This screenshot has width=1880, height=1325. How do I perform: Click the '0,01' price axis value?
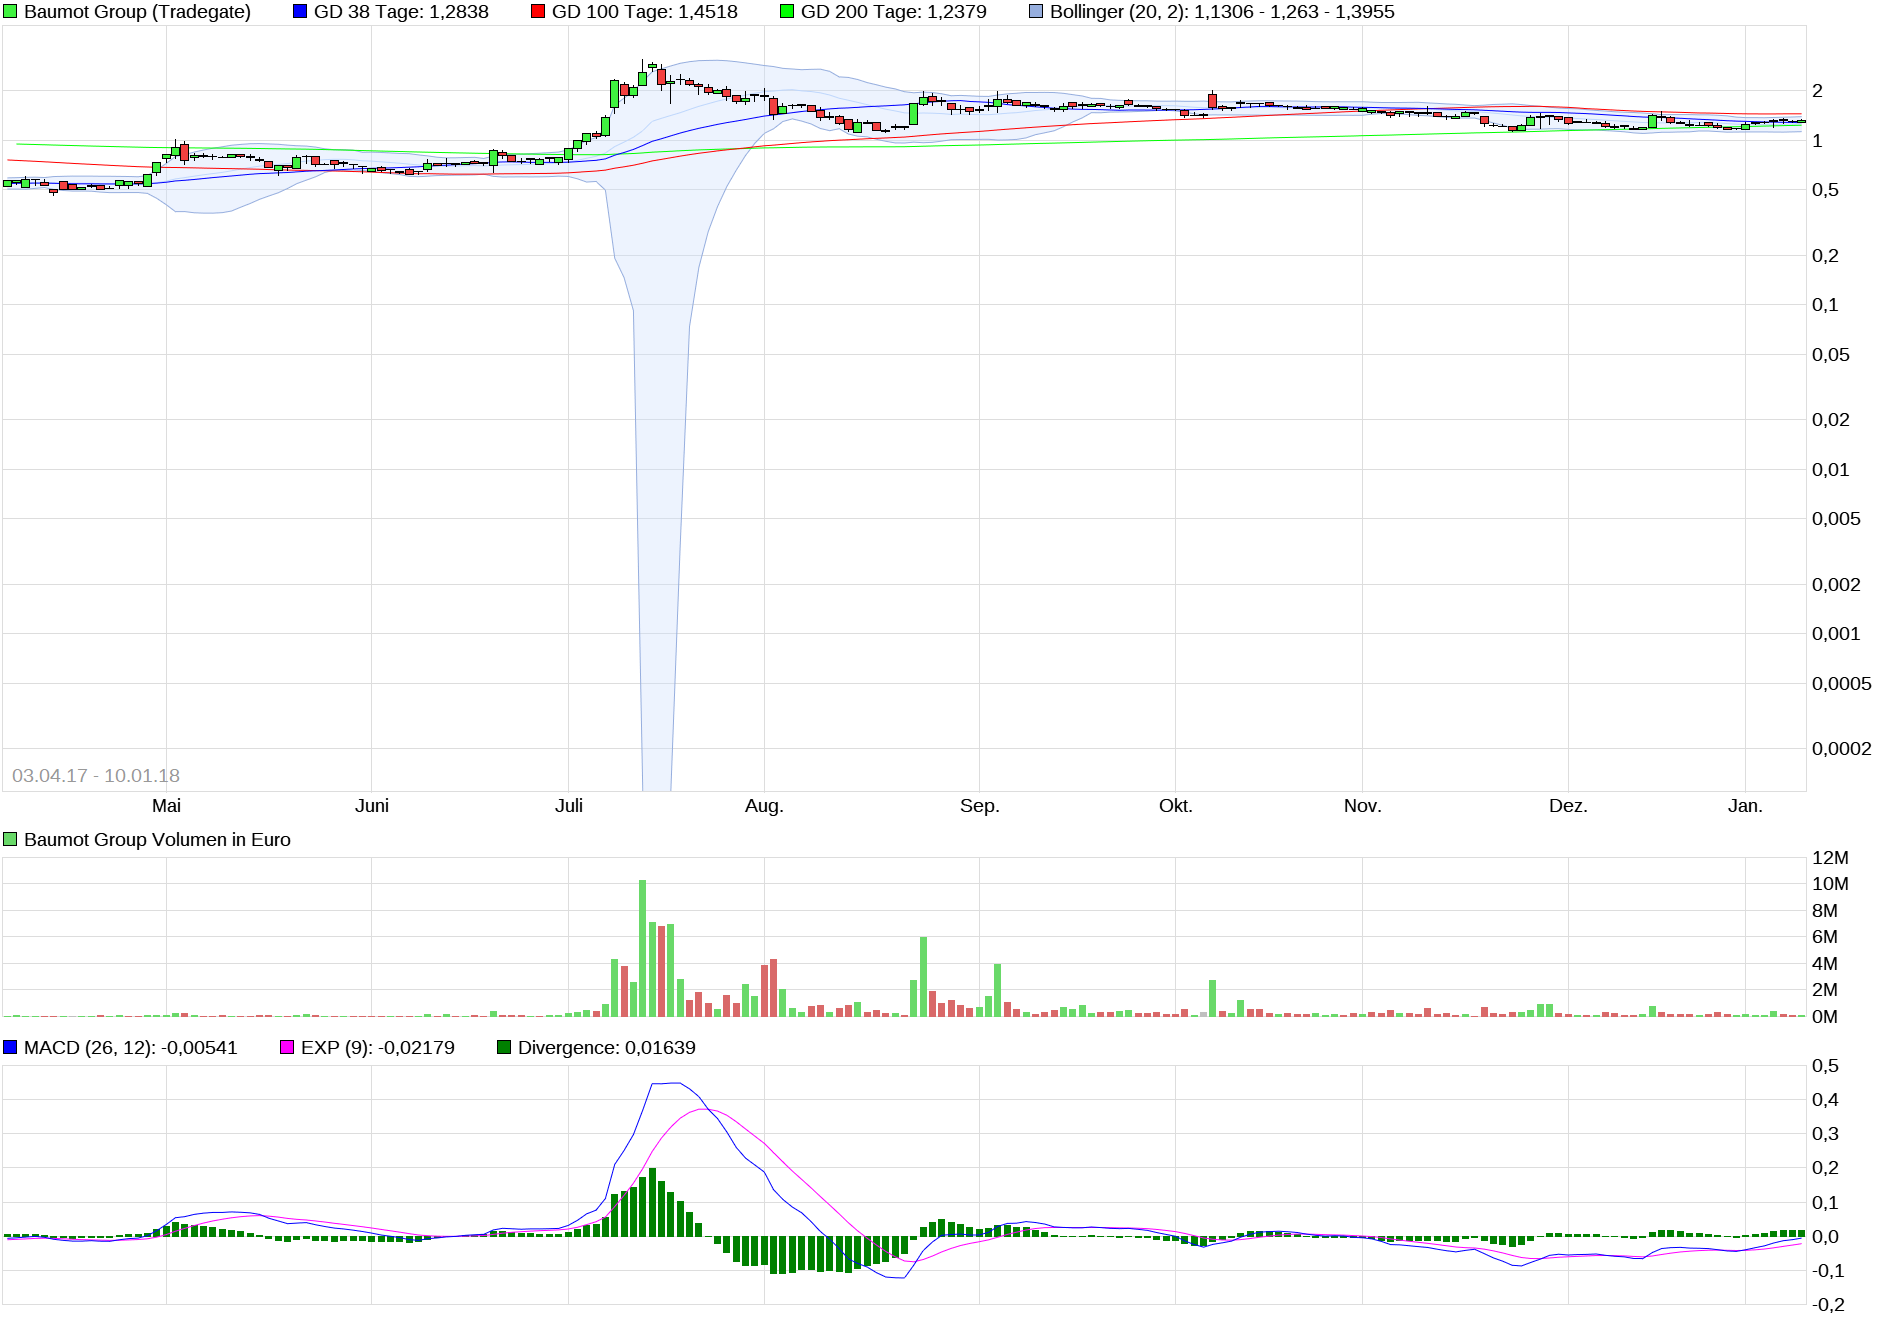click(1831, 470)
